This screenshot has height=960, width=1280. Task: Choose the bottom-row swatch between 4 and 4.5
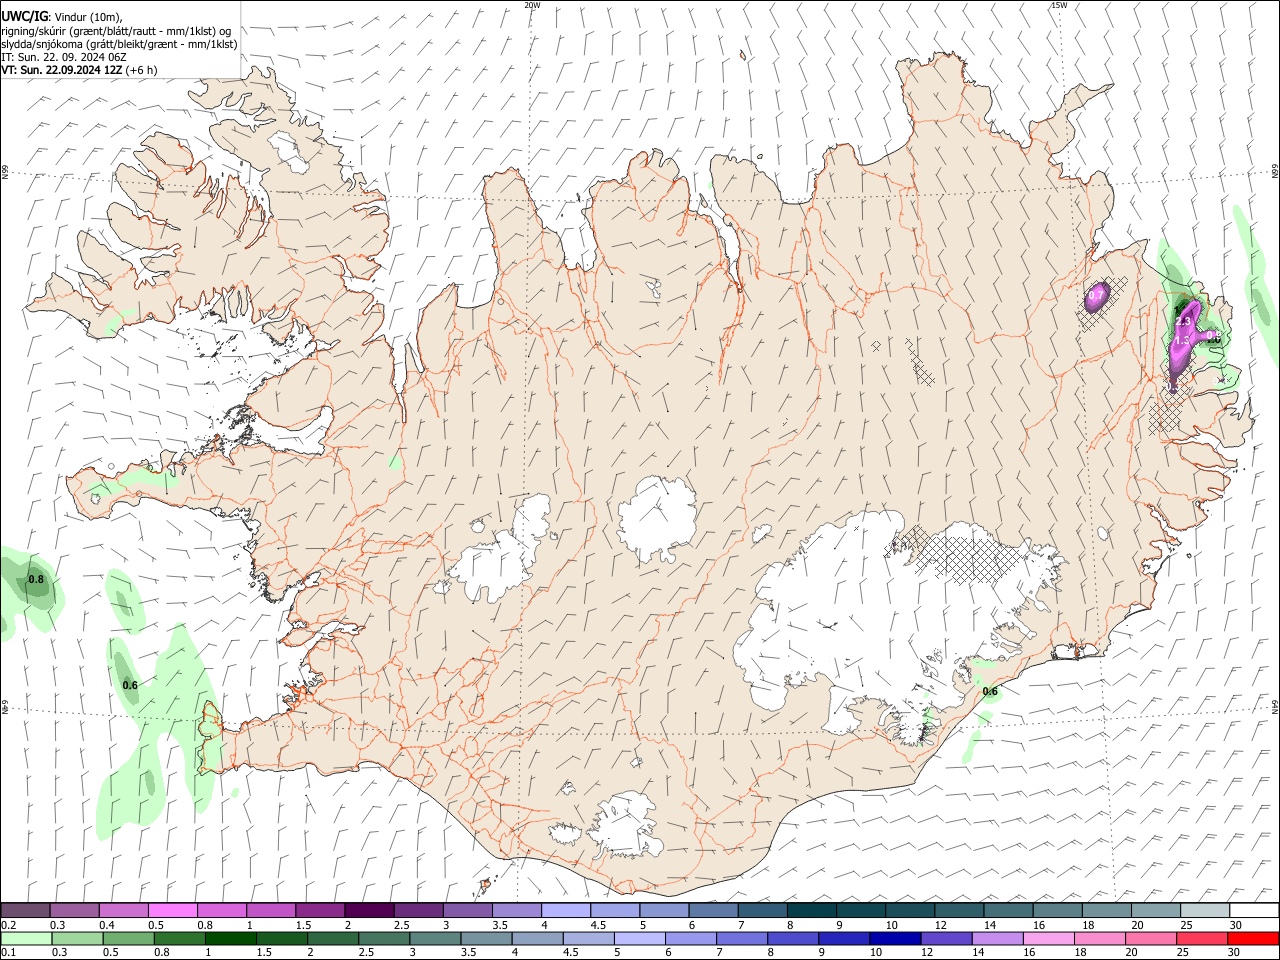pyautogui.click(x=537, y=938)
